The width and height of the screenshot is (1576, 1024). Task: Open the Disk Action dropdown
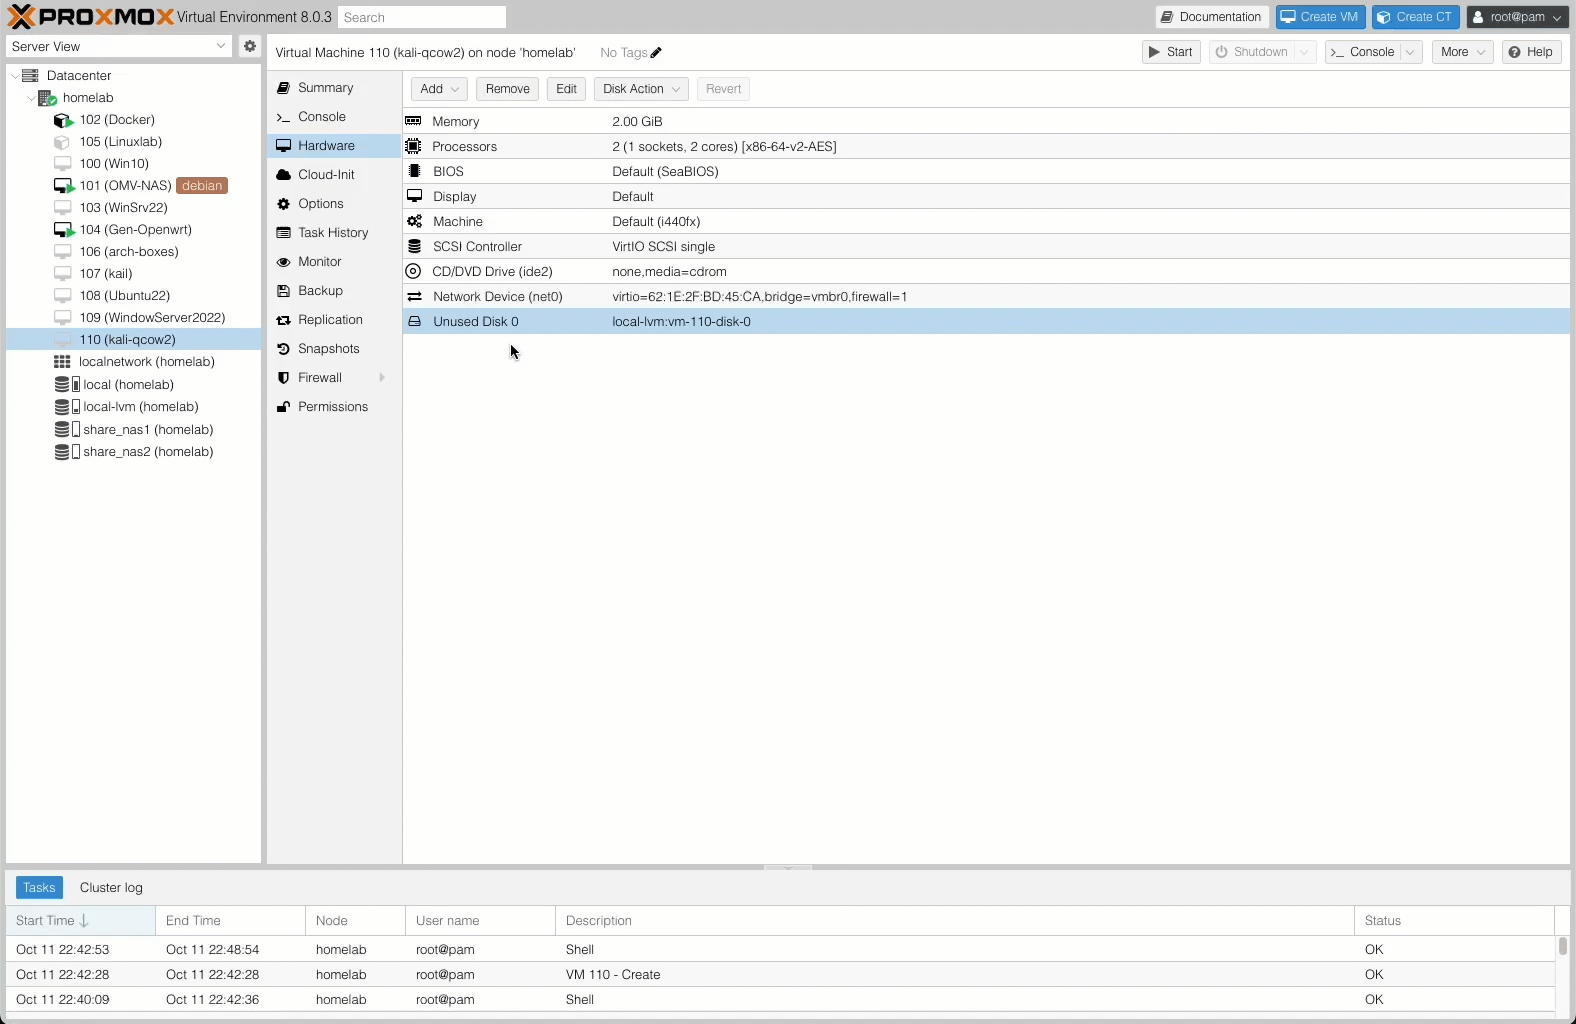pyautogui.click(x=641, y=89)
